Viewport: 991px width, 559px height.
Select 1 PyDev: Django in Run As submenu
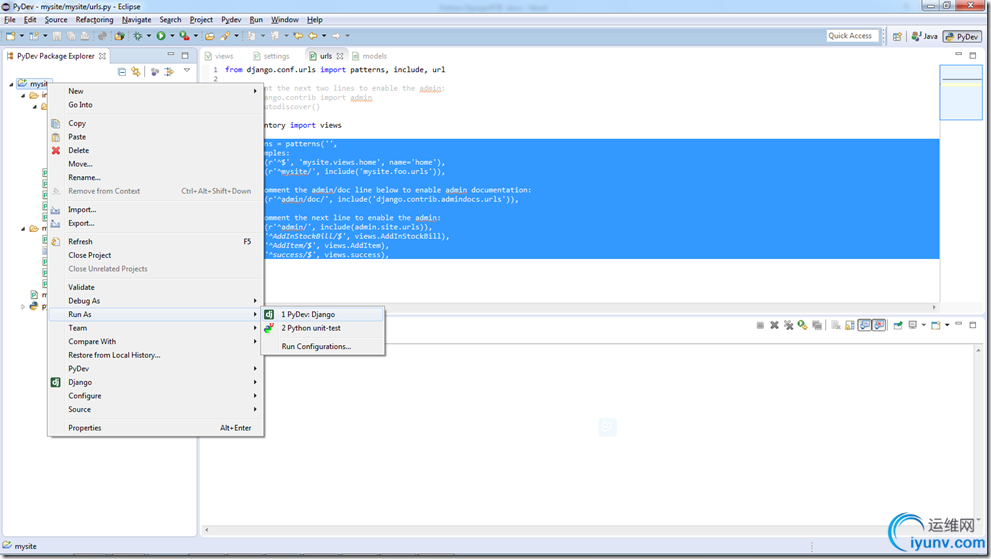(x=323, y=314)
